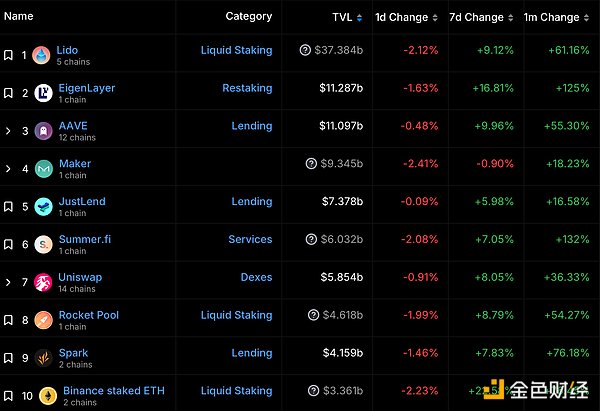Expand the AAVE row
Screen dimensions: 600x411
click(8, 131)
